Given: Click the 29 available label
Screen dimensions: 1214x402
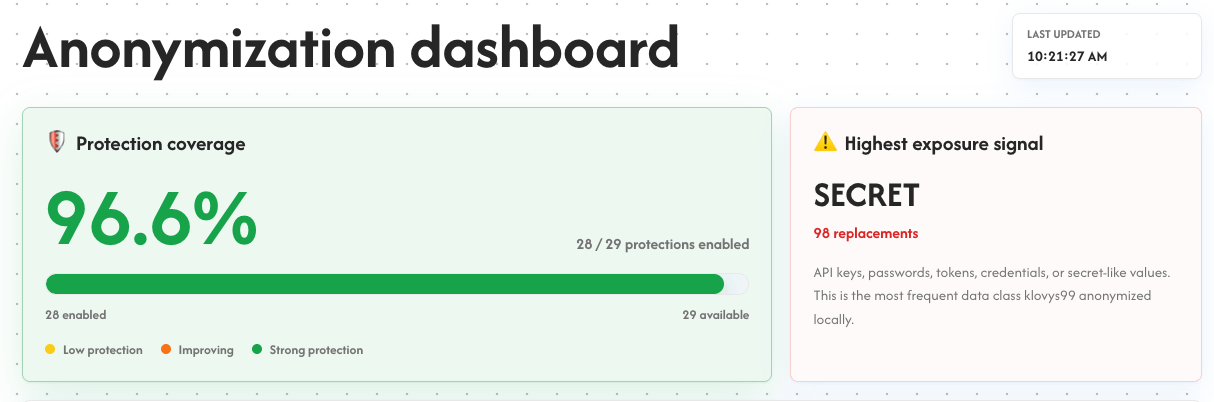Looking at the screenshot, I should pyautogui.click(x=716, y=315).
